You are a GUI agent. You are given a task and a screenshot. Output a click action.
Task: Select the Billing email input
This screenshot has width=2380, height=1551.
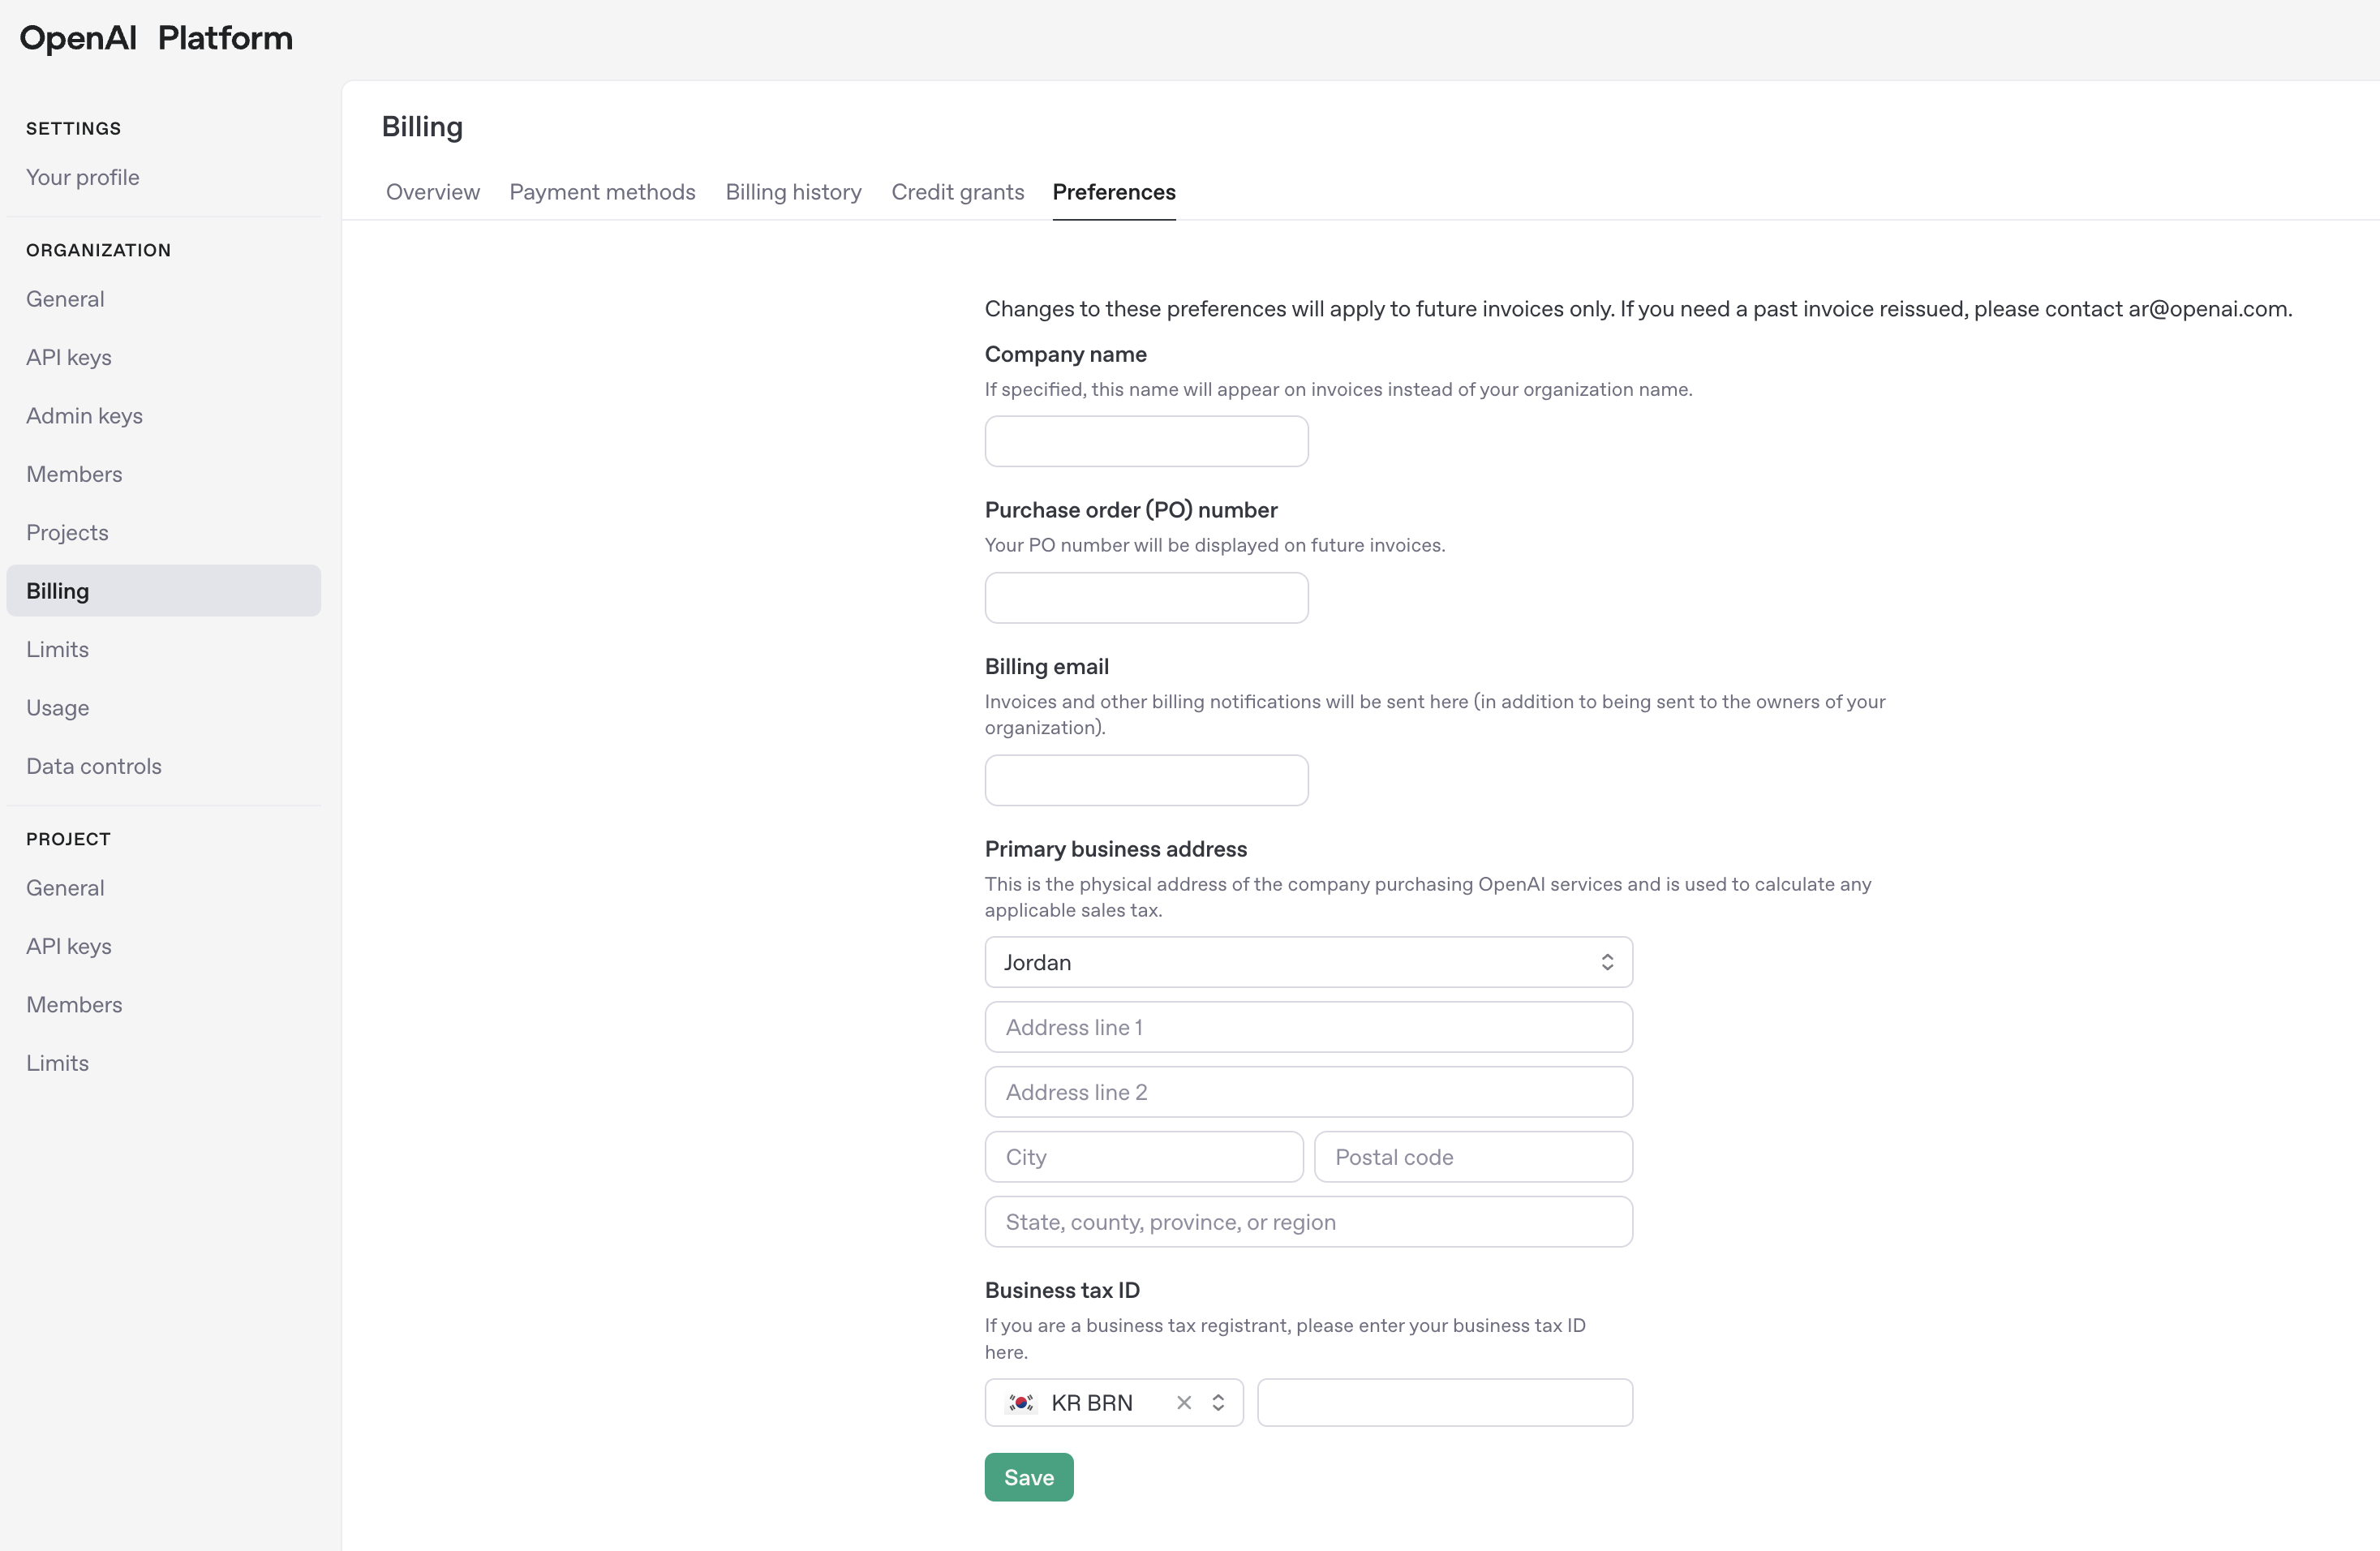pyautogui.click(x=1146, y=780)
